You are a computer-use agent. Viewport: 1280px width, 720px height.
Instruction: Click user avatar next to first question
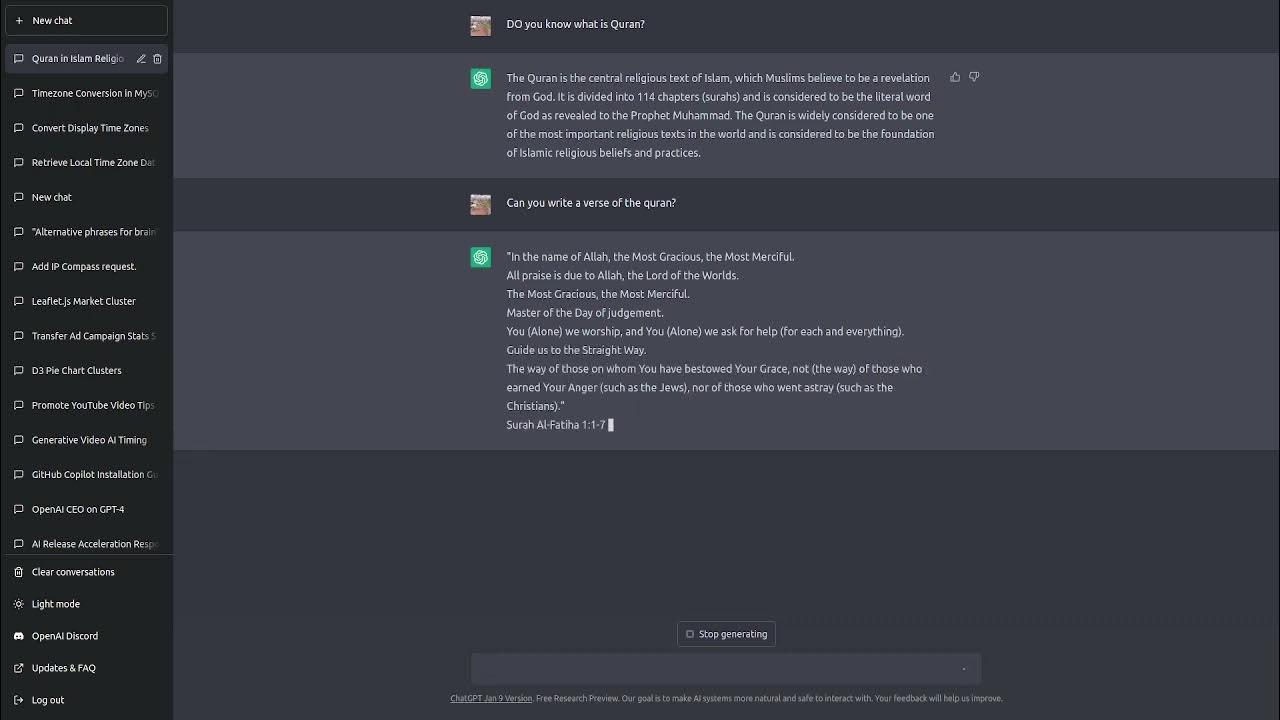tap(481, 25)
